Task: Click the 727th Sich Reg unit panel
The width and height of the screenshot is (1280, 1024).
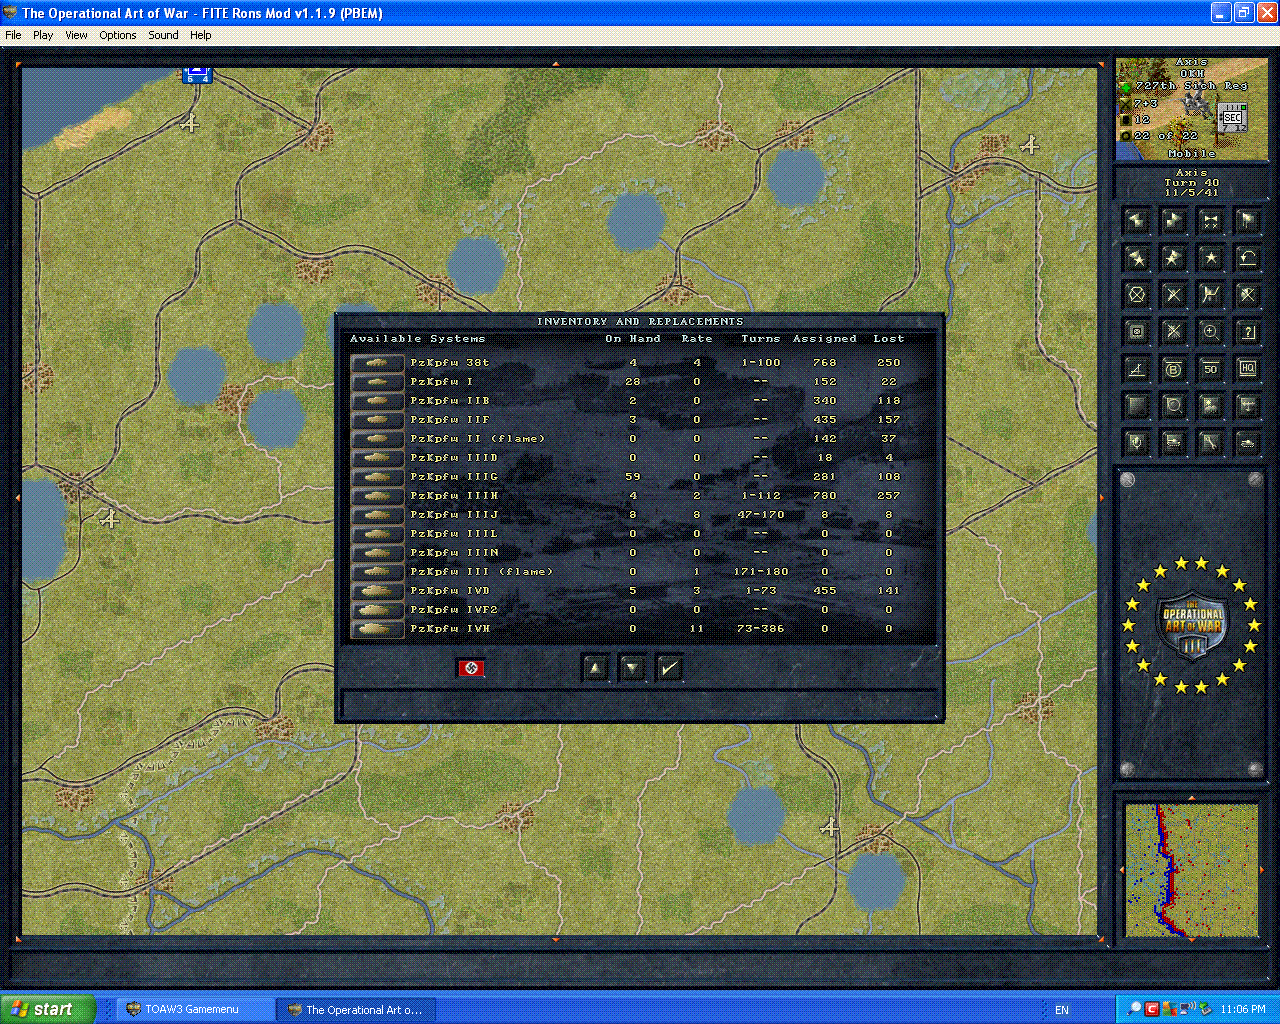Action: [1191, 108]
